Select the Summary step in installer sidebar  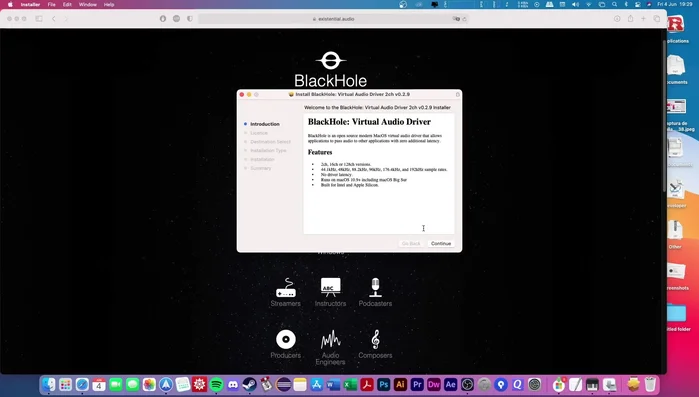pos(260,168)
